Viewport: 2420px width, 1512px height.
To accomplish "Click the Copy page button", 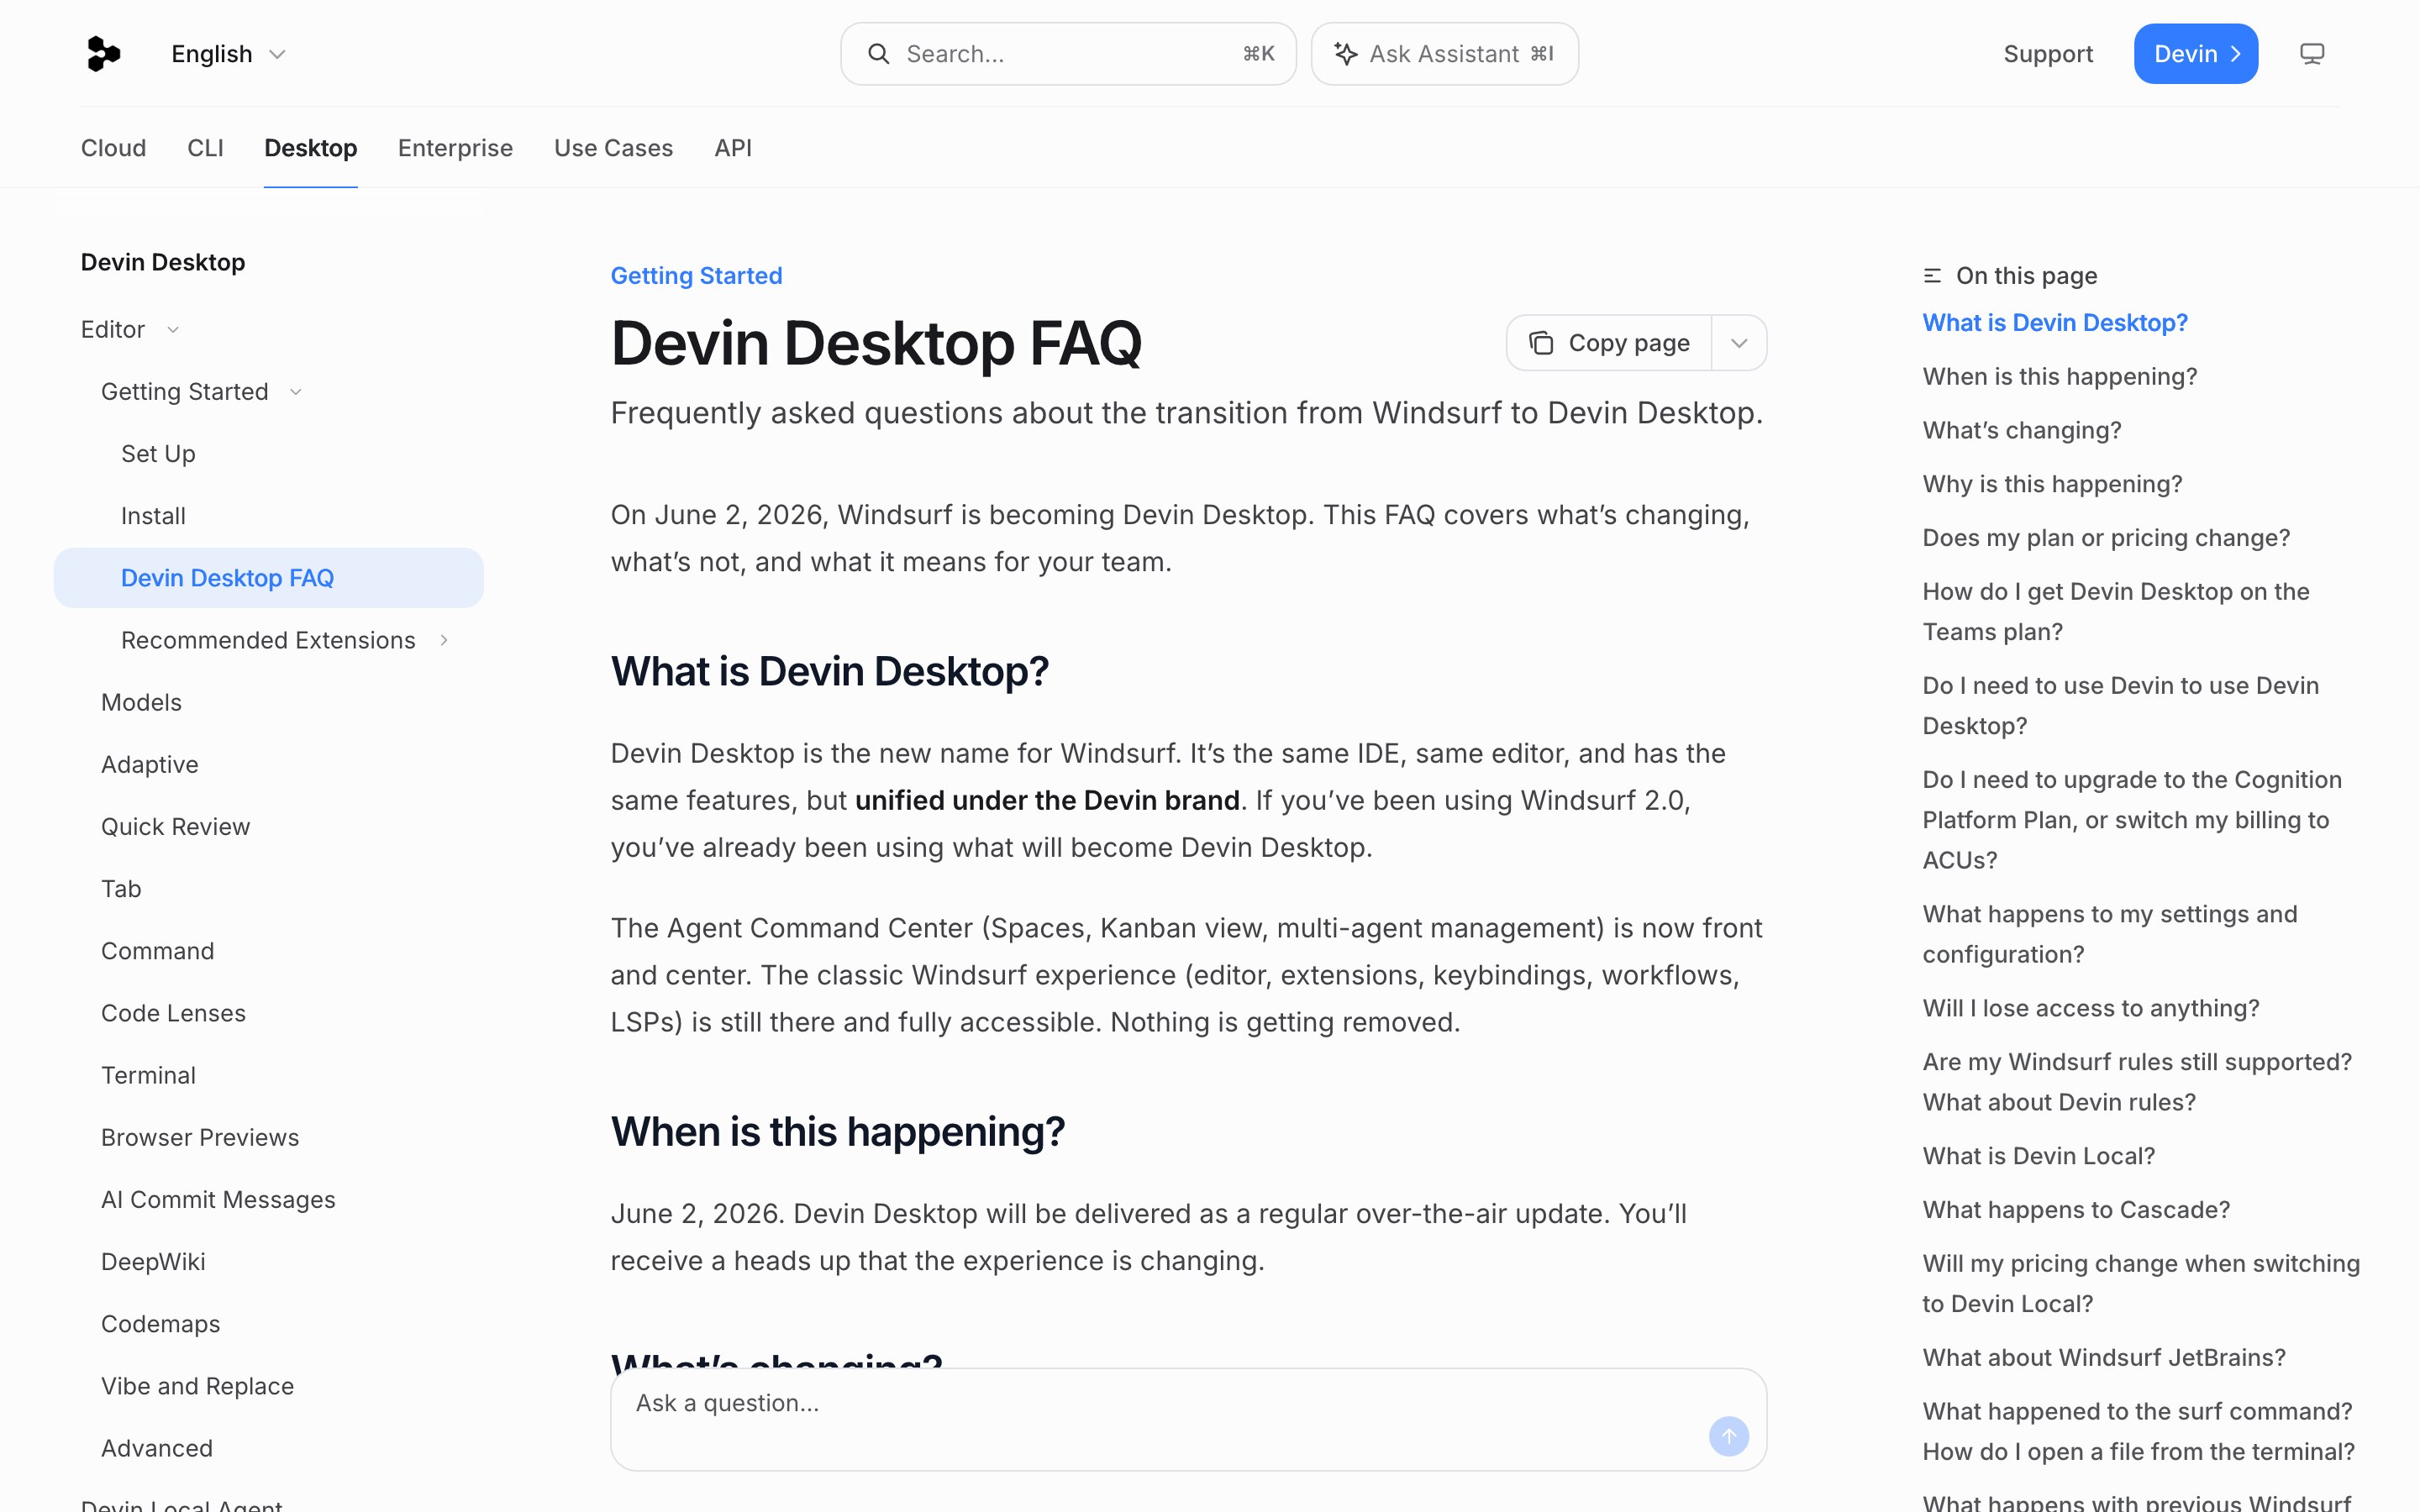I will click(x=1608, y=343).
